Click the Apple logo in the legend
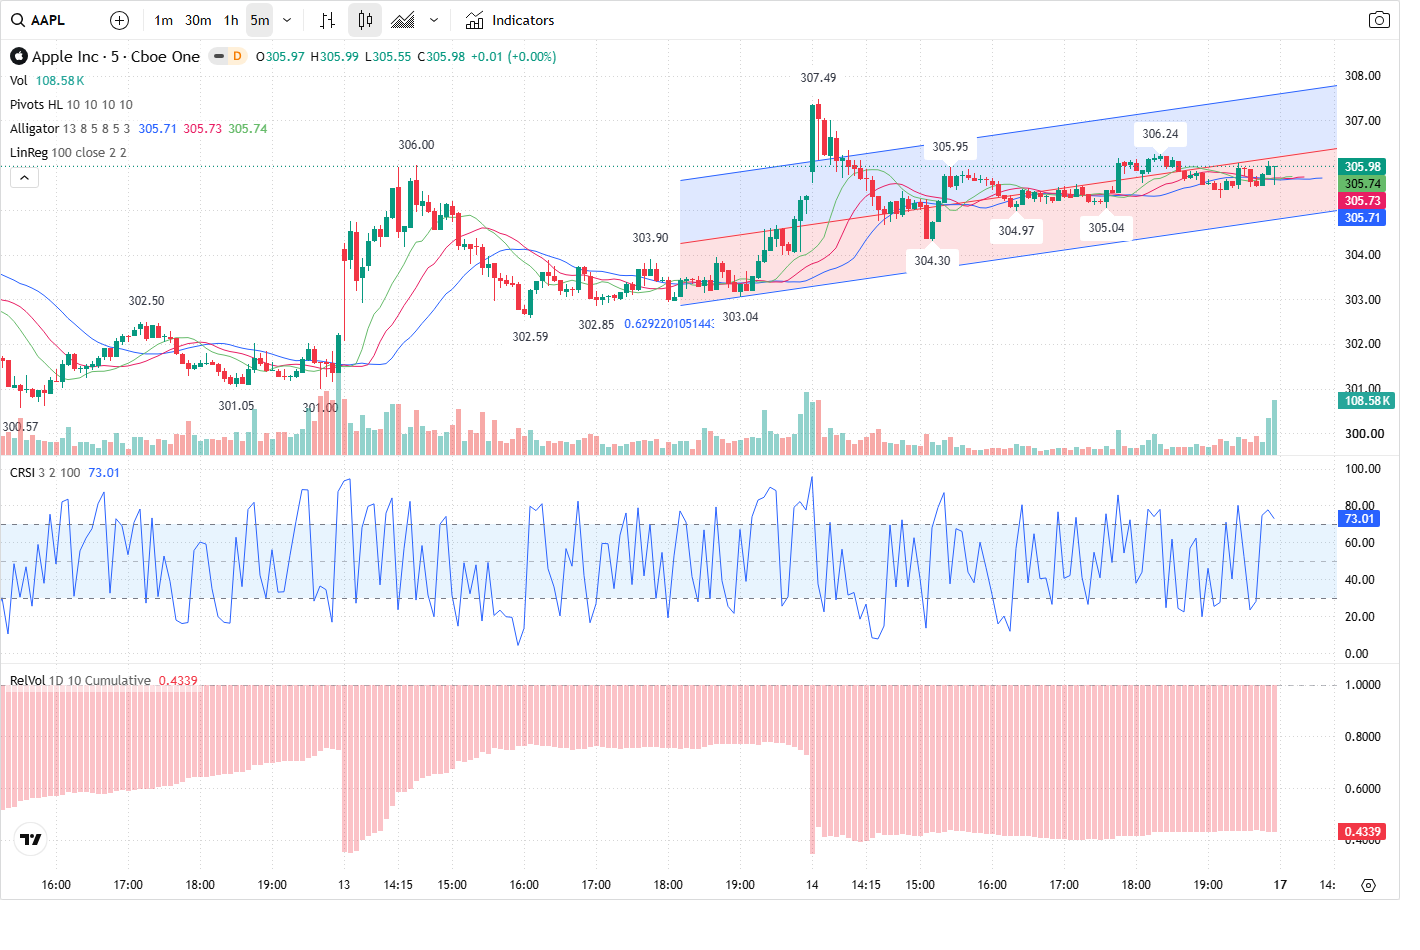 18,56
